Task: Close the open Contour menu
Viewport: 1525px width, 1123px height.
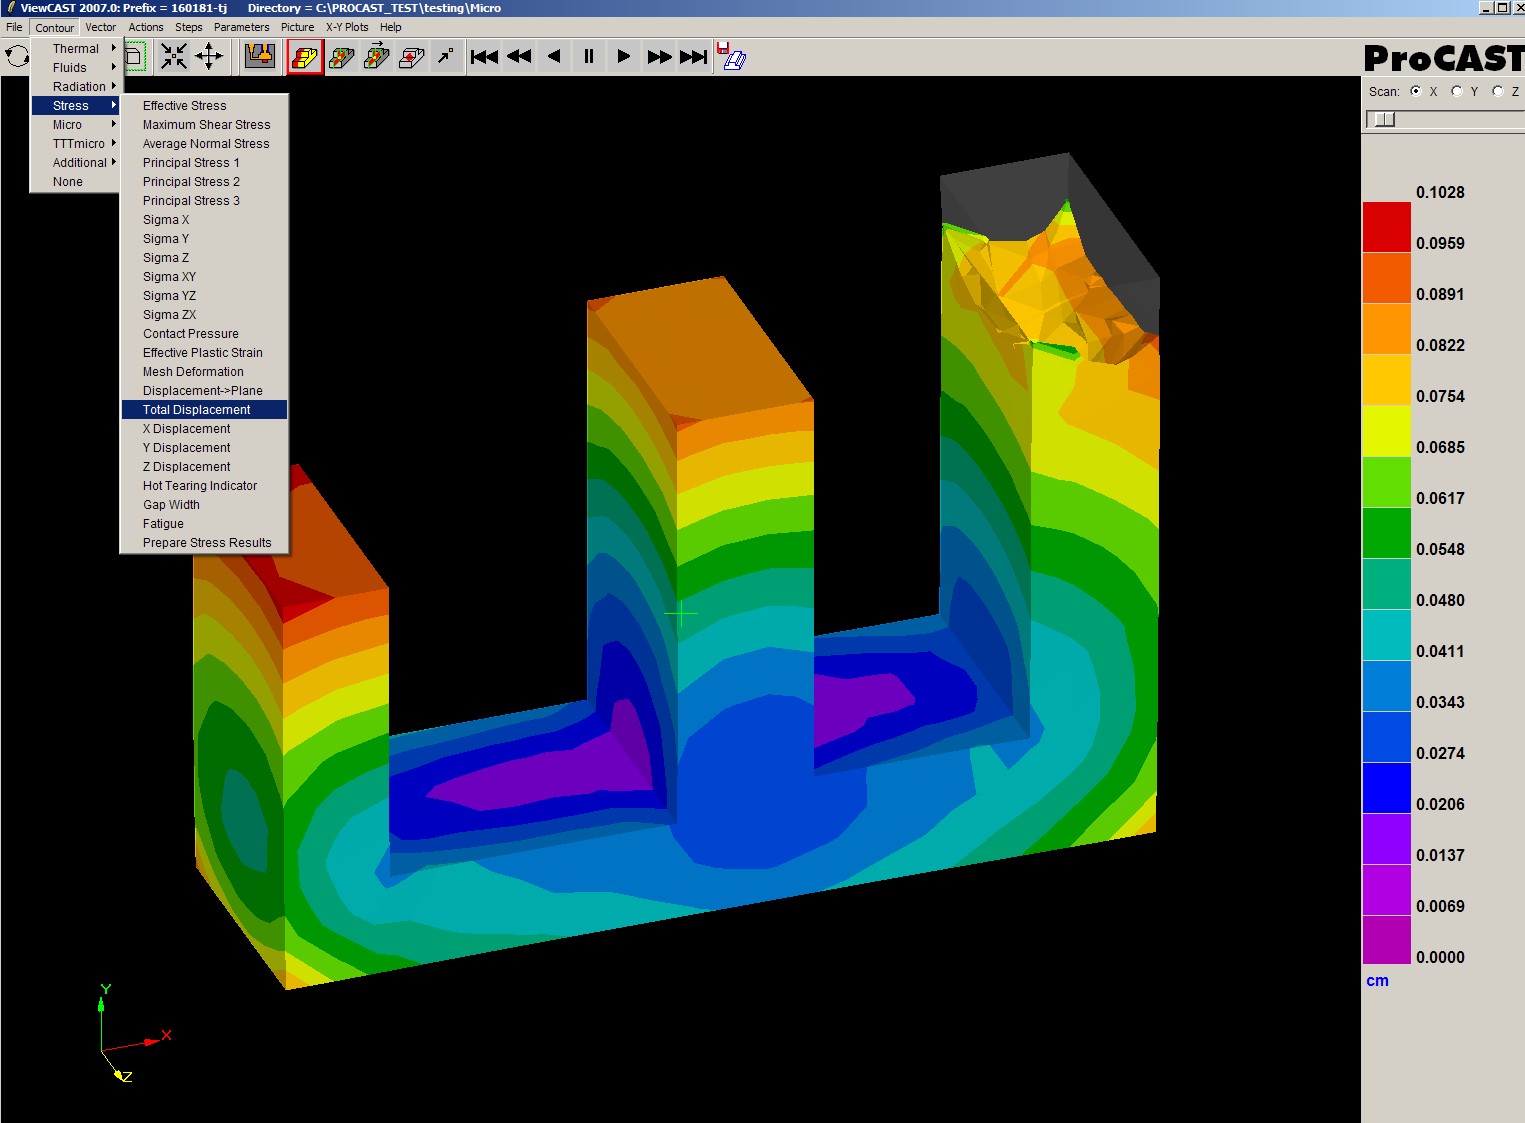Action: coord(54,27)
